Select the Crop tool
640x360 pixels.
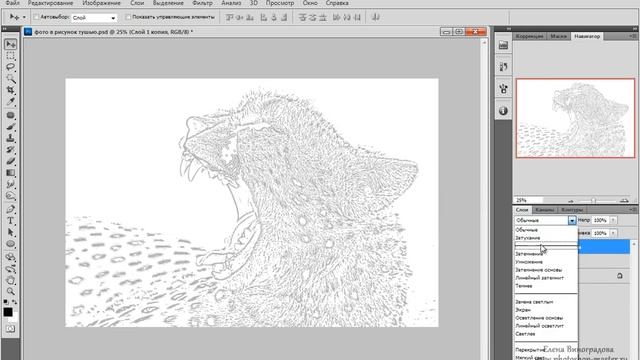pyautogui.click(x=11, y=90)
